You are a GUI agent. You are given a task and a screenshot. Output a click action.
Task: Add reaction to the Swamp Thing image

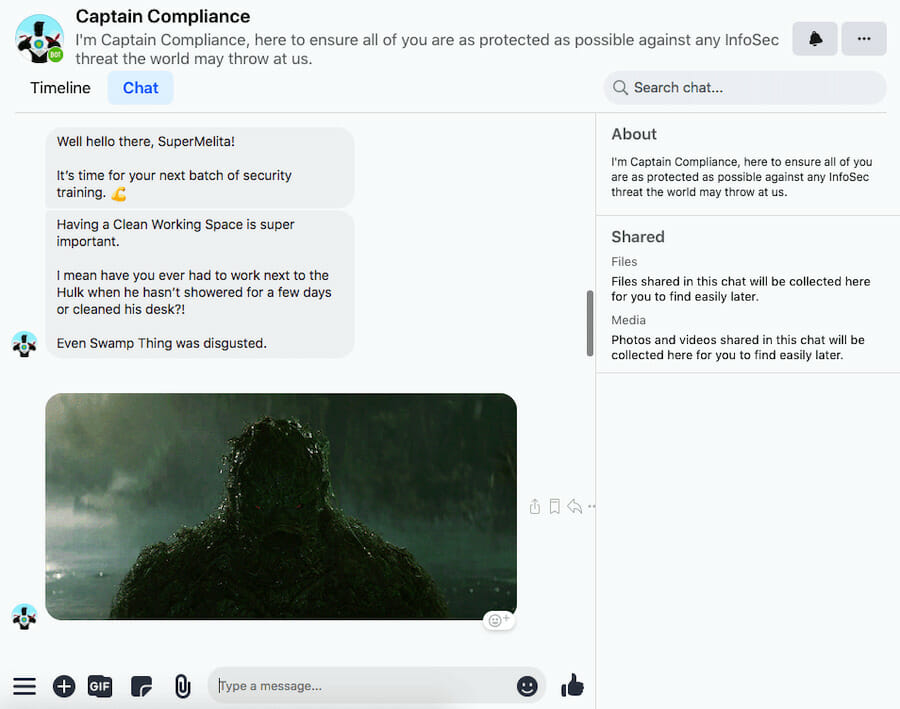click(499, 620)
